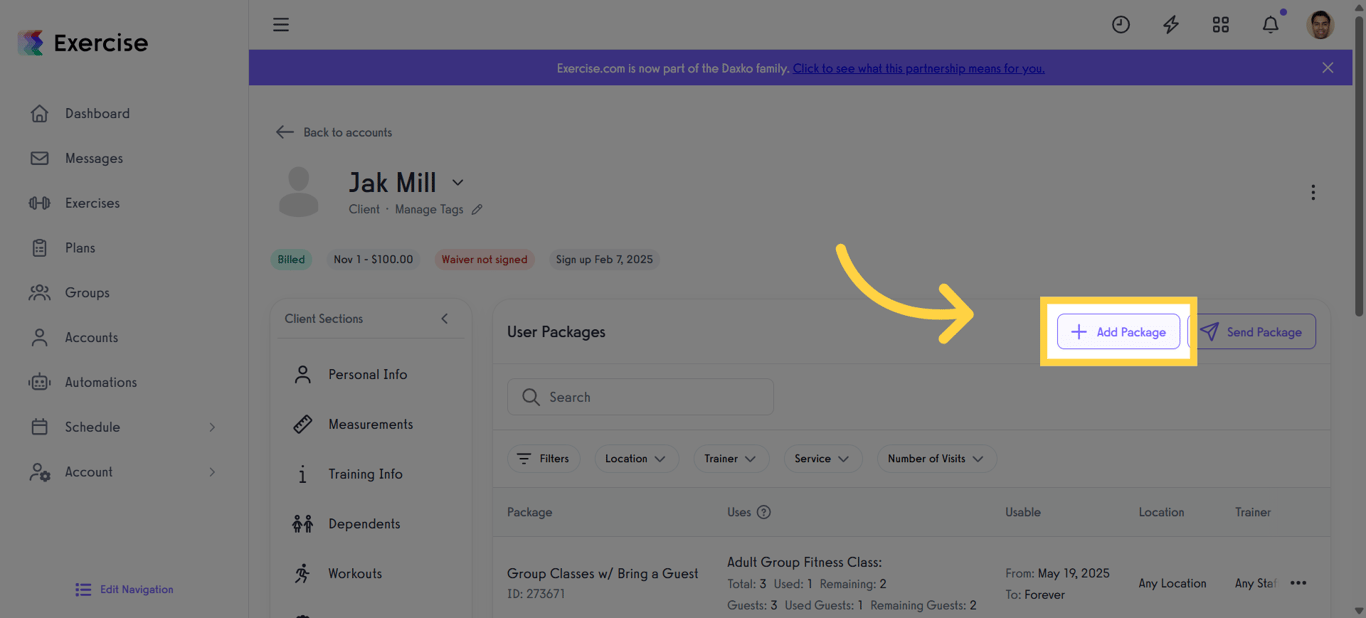Open the Daxko partnership link in banner
The height and width of the screenshot is (618, 1366).
coord(918,68)
